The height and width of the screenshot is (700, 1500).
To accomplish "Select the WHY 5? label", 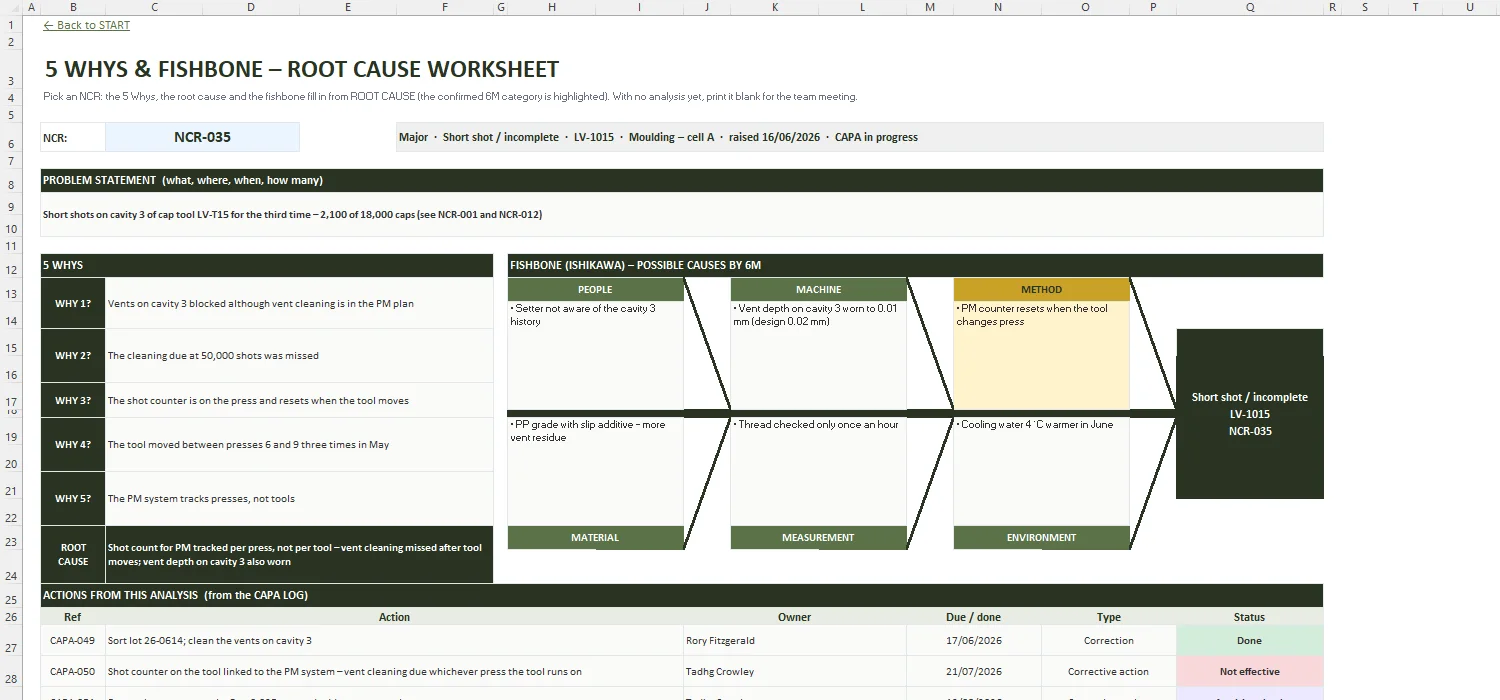I will tap(73, 498).
